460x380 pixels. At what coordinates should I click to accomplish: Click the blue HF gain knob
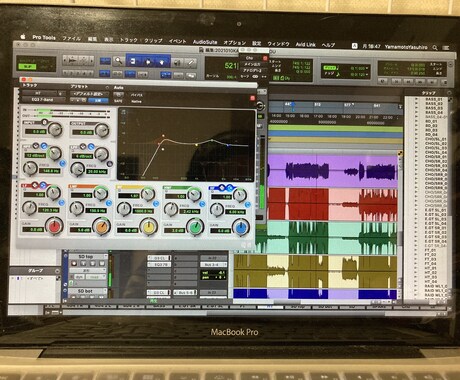click(x=241, y=227)
